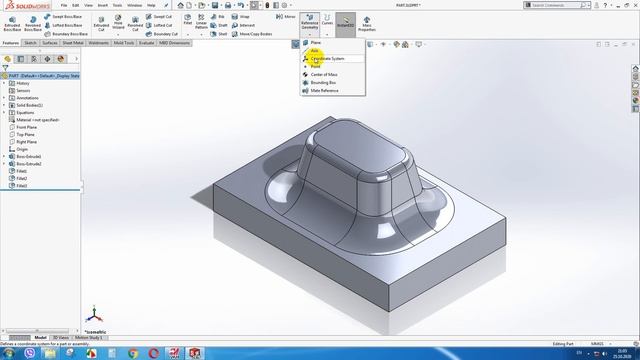Switch to the Motion Study 1 tab
Screen dimensions: 640x360
[89, 338]
